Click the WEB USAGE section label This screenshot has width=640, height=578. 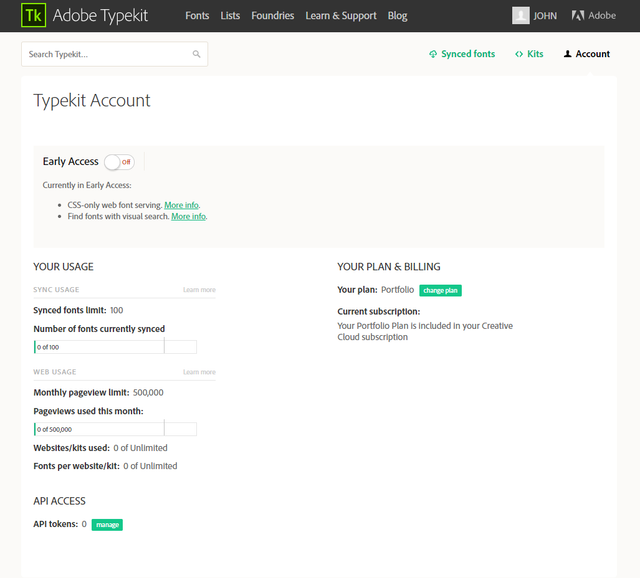(55, 372)
